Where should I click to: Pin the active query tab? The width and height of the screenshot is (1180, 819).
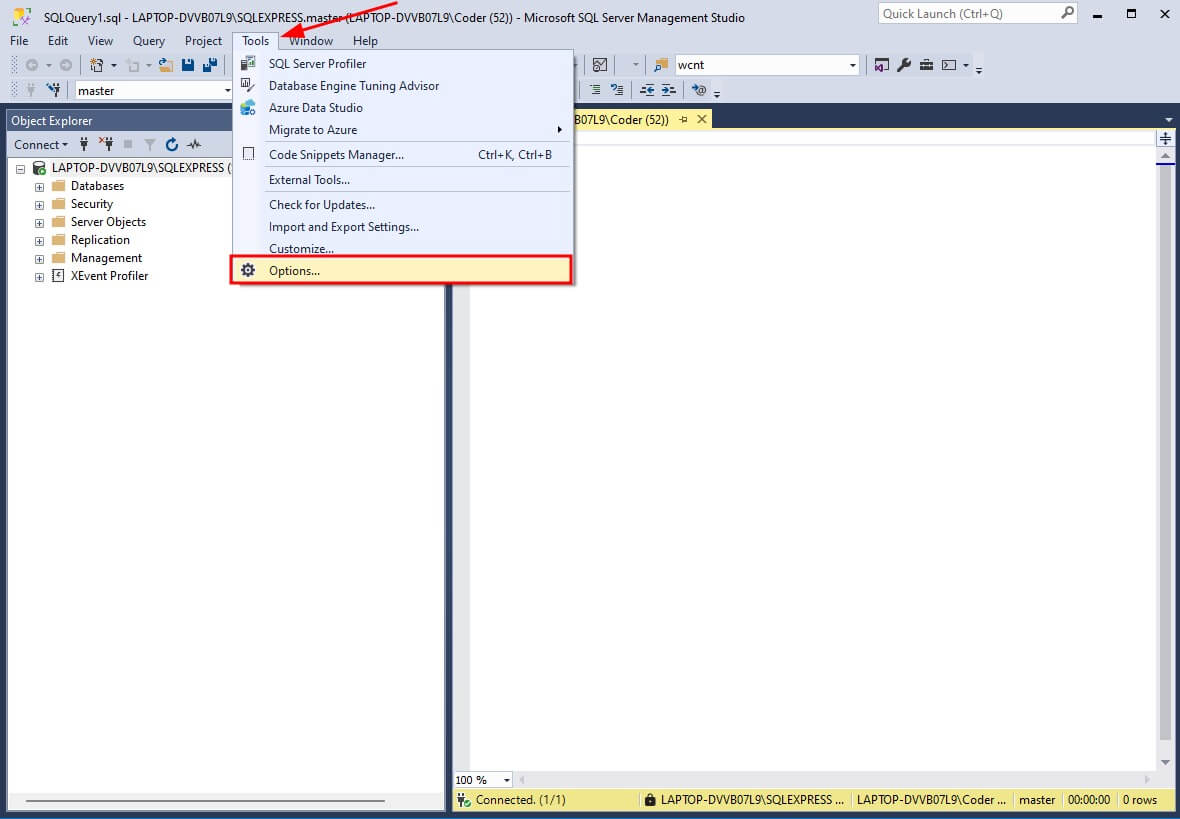(x=684, y=118)
